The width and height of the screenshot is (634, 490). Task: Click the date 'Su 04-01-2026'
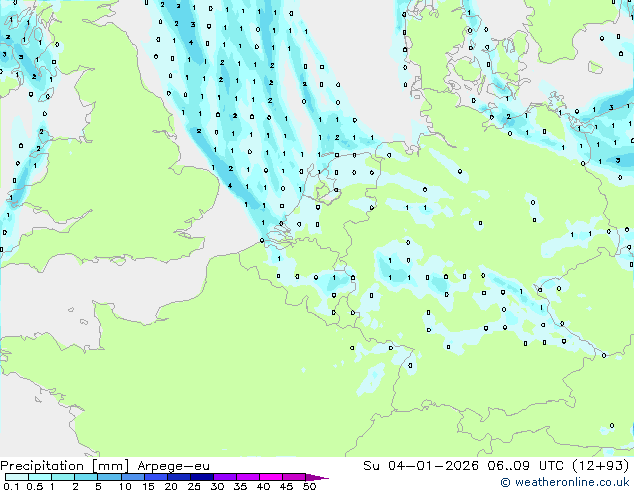click(421, 466)
